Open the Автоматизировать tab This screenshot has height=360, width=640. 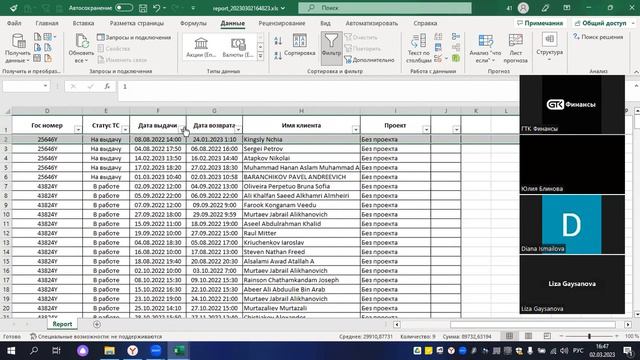(x=371, y=23)
